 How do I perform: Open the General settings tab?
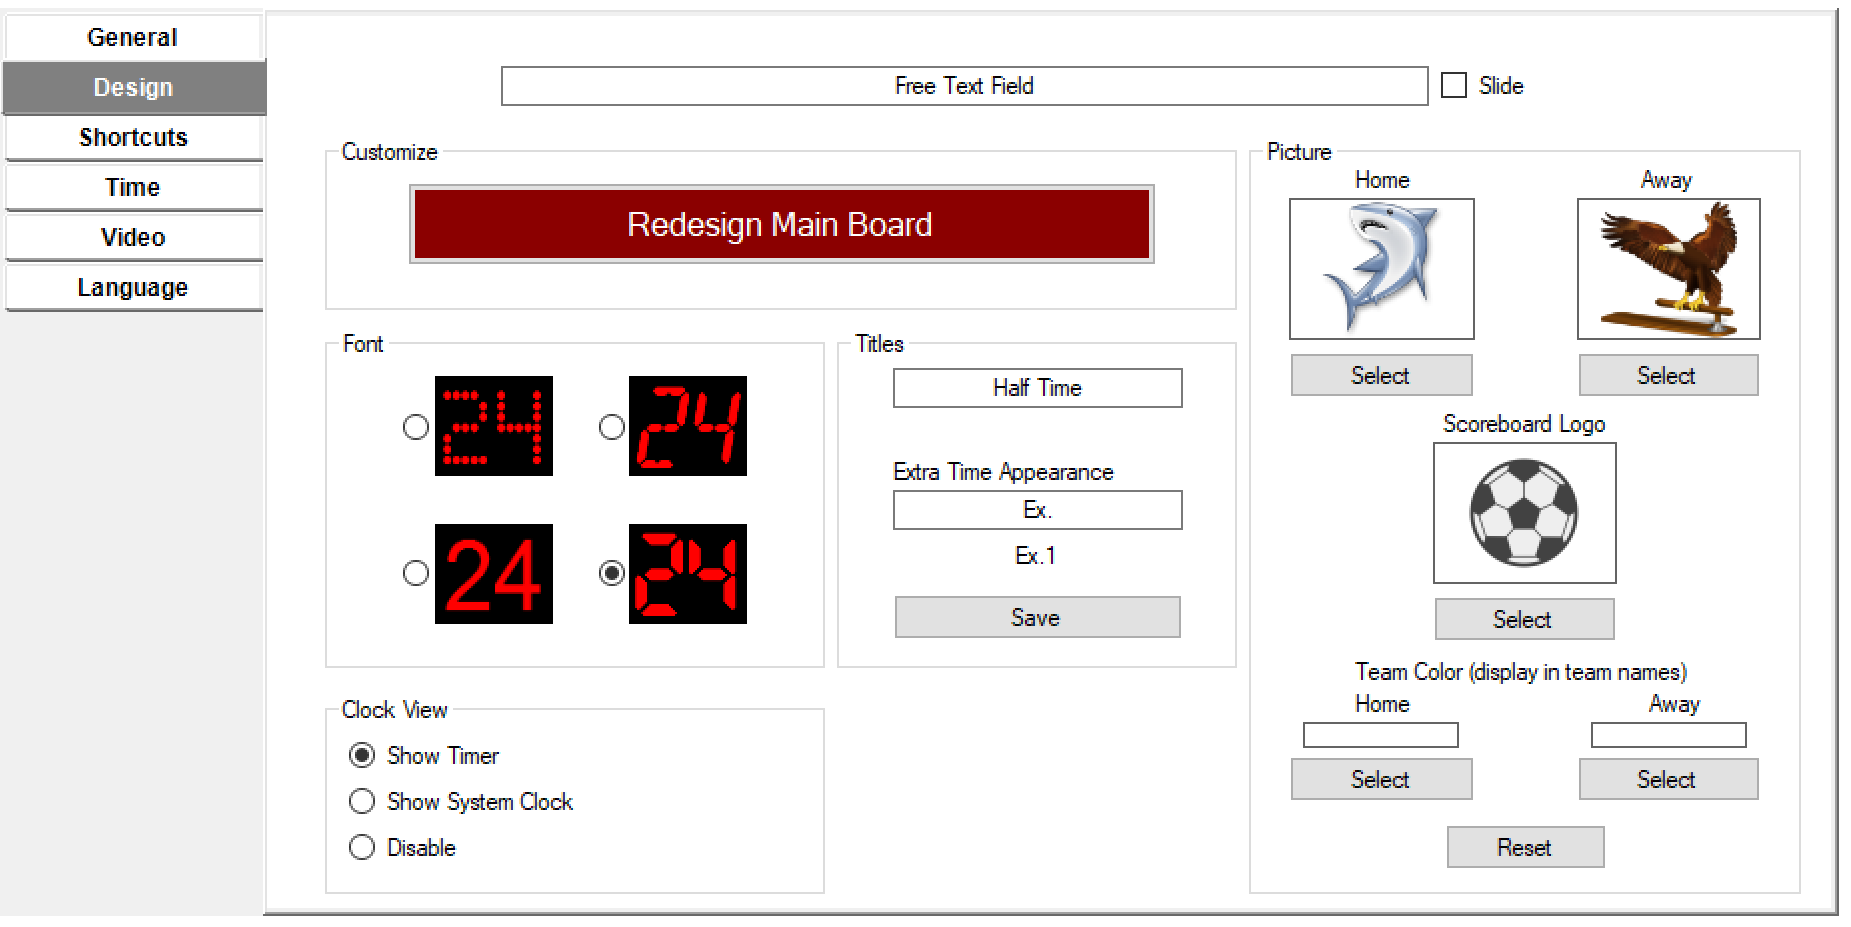coord(133,38)
